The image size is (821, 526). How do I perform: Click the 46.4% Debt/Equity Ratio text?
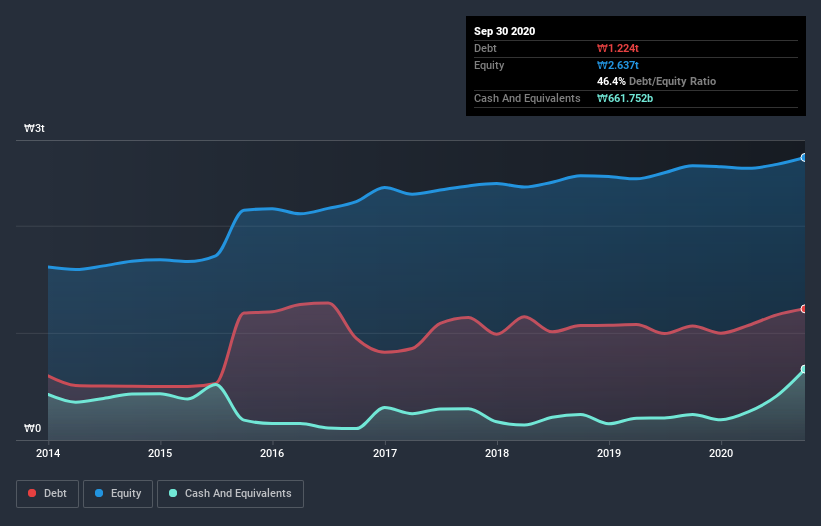(657, 81)
